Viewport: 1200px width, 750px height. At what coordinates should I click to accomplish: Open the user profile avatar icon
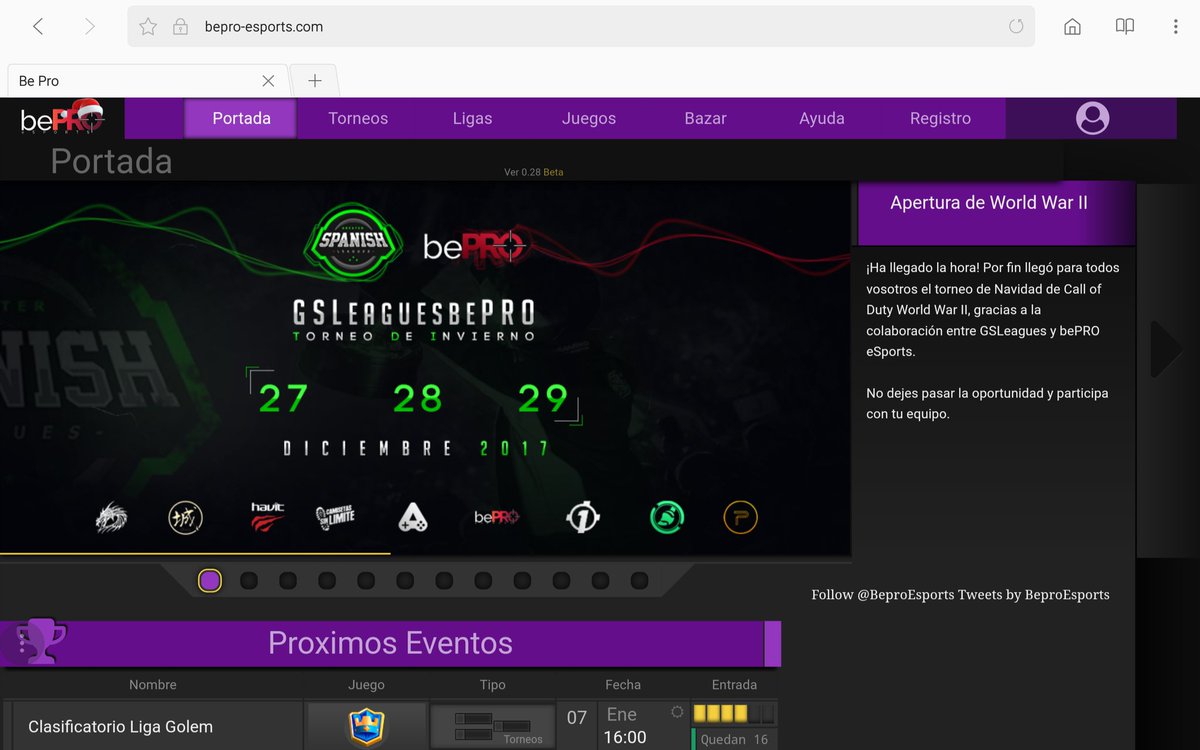click(1092, 118)
